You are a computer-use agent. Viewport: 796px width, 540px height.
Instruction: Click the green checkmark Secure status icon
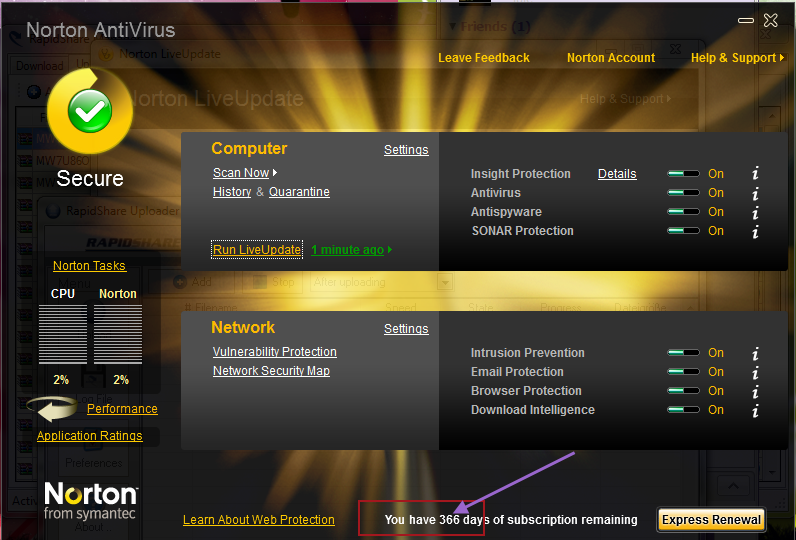[90, 111]
